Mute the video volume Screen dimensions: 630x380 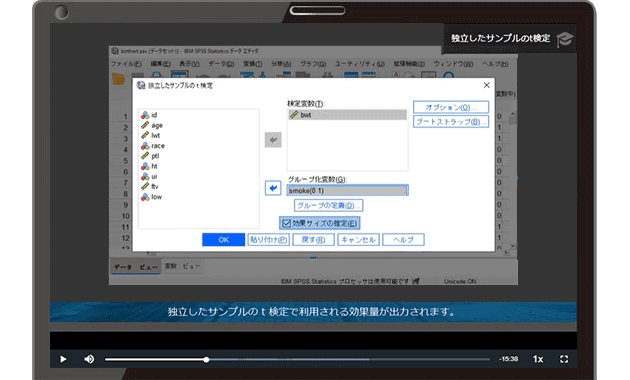89,359
